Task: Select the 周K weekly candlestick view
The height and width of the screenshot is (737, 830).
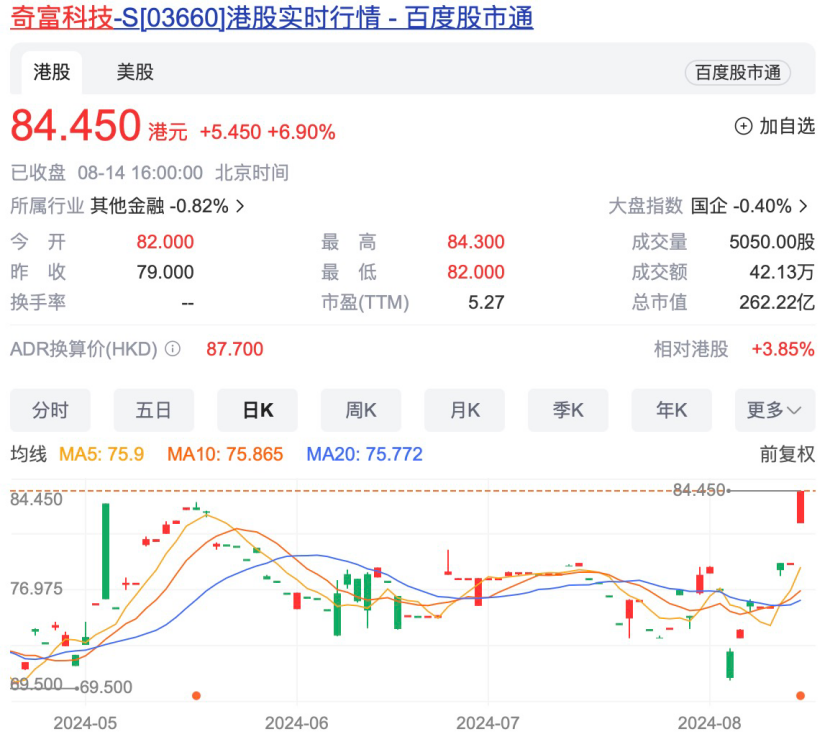Action: click(360, 410)
